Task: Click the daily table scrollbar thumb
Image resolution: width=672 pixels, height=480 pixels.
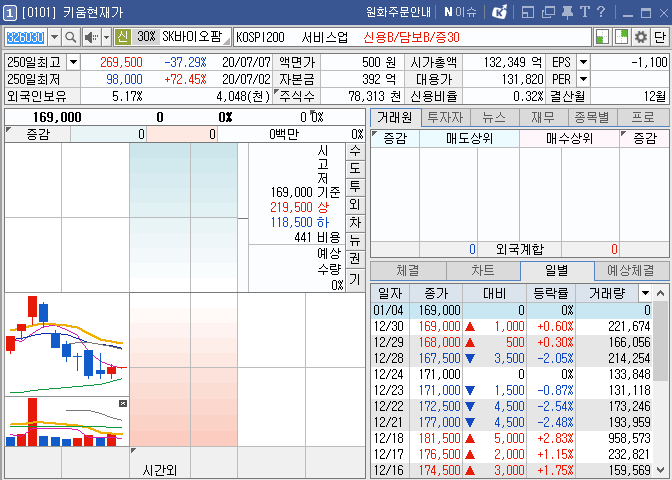Action: coord(660,341)
